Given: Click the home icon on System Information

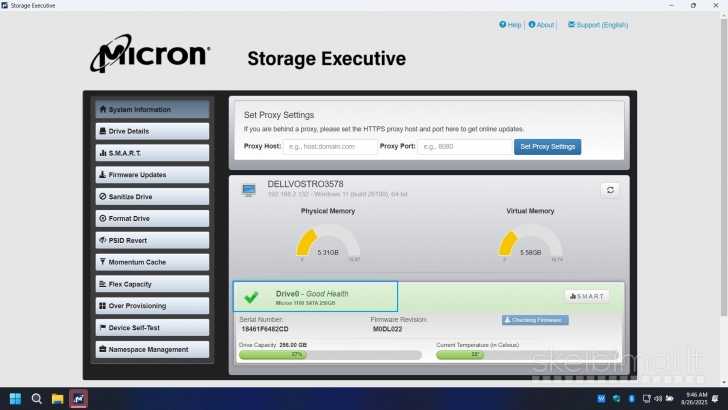Looking at the screenshot, I should pos(103,110).
